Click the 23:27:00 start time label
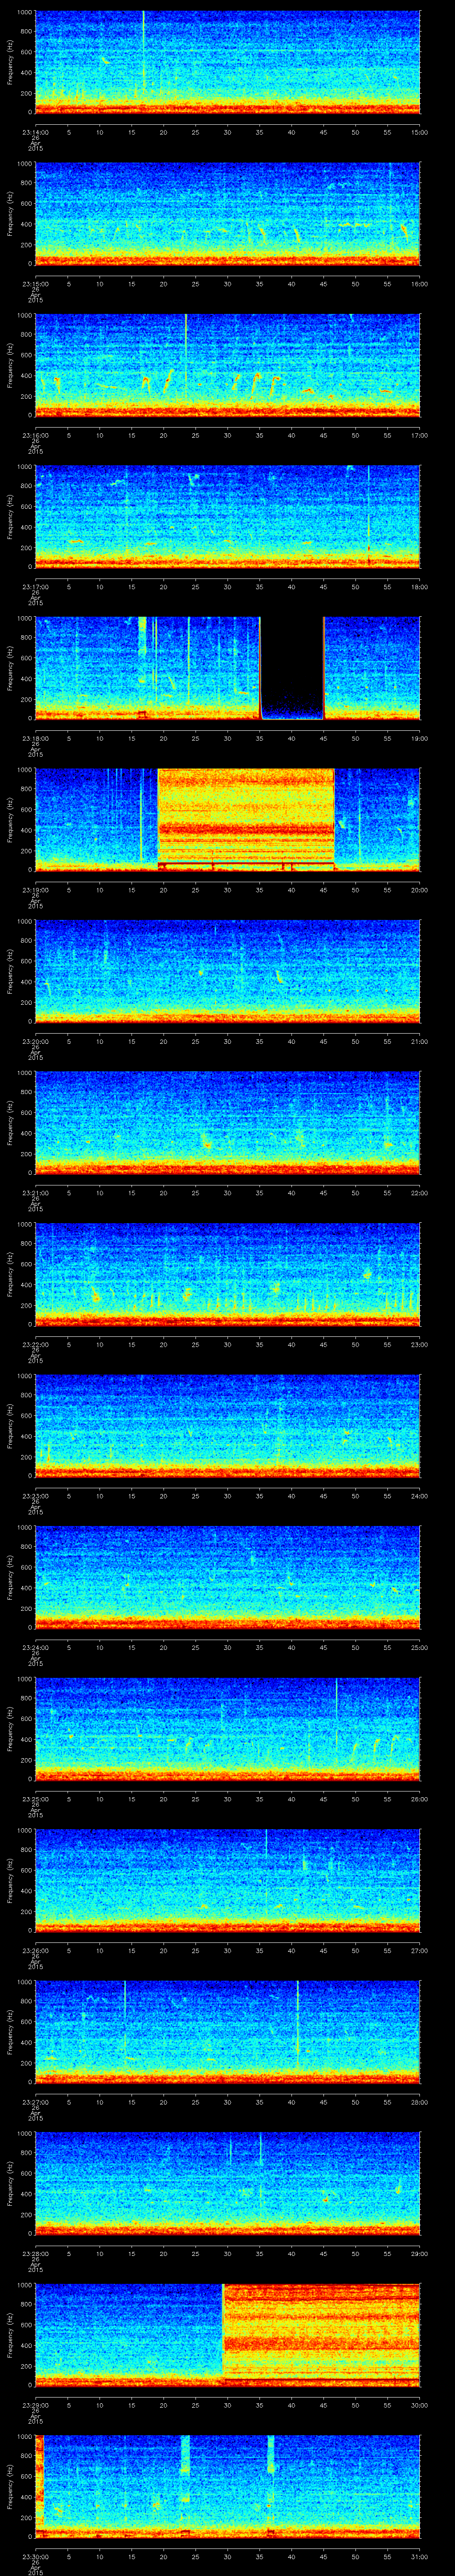The height and width of the screenshot is (2576, 455). (x=35, y=2101)
